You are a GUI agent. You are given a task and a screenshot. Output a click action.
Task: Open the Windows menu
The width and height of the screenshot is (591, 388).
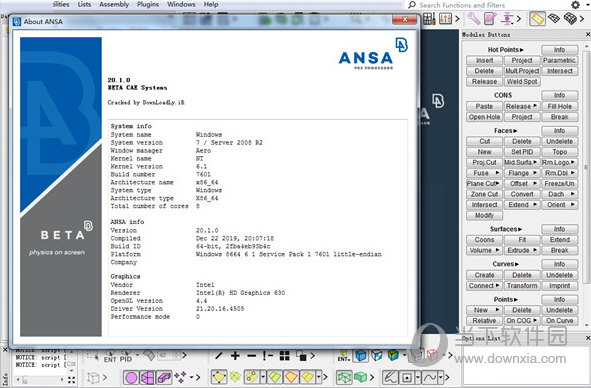tap(181, 5)
